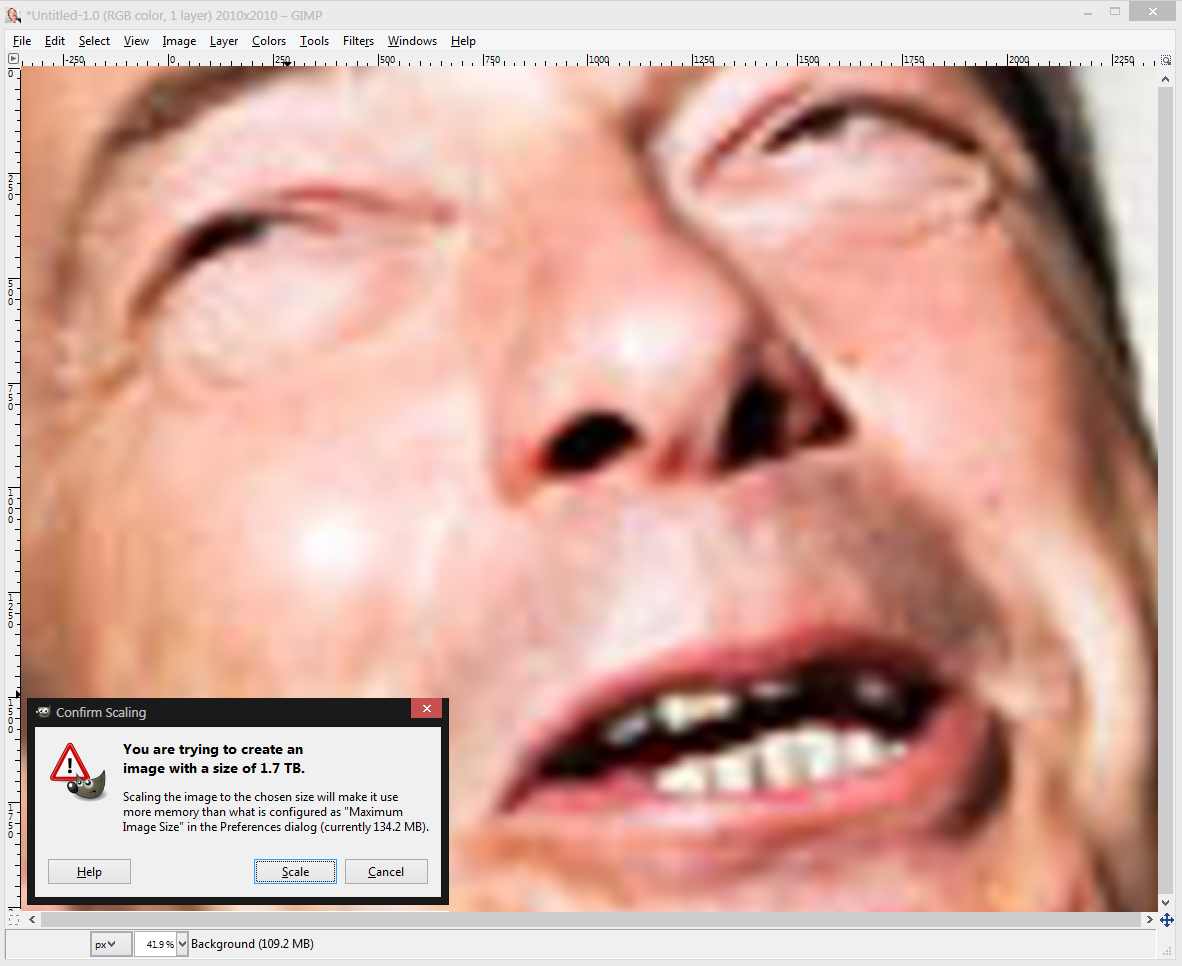This screenshot has width=1182, height=966.
Task: Open the px units dropdown in status bar
Action: (110, 944)
